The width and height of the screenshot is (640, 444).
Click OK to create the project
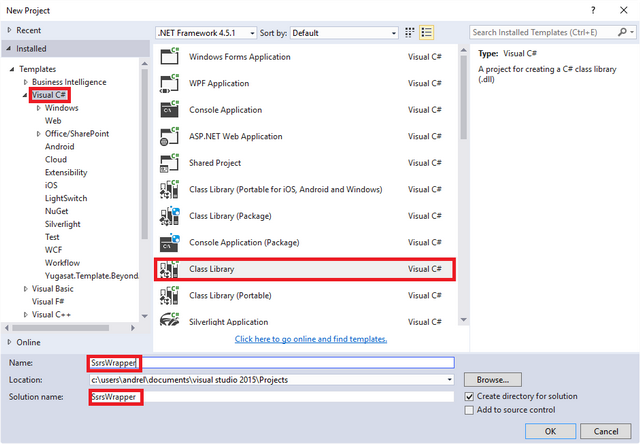(x=550, y=431)
